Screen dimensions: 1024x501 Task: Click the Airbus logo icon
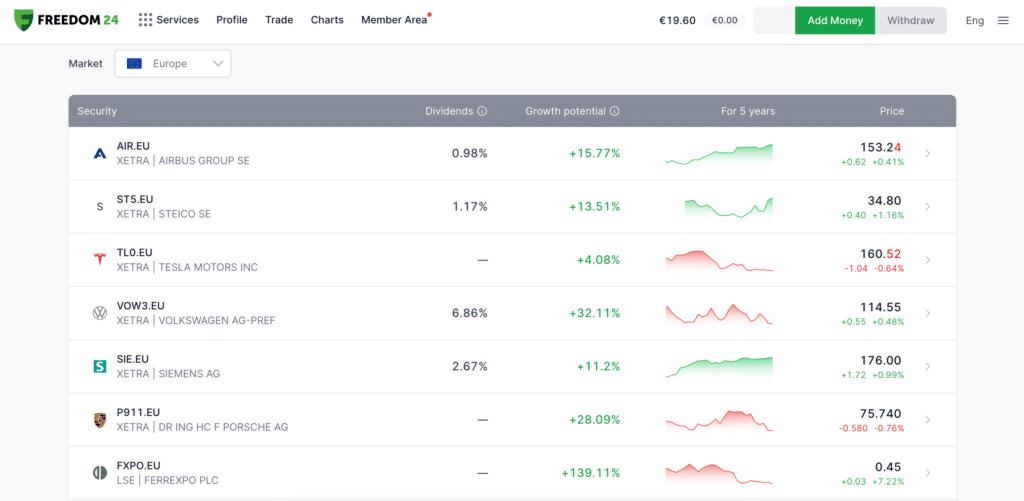pos(99,153)
